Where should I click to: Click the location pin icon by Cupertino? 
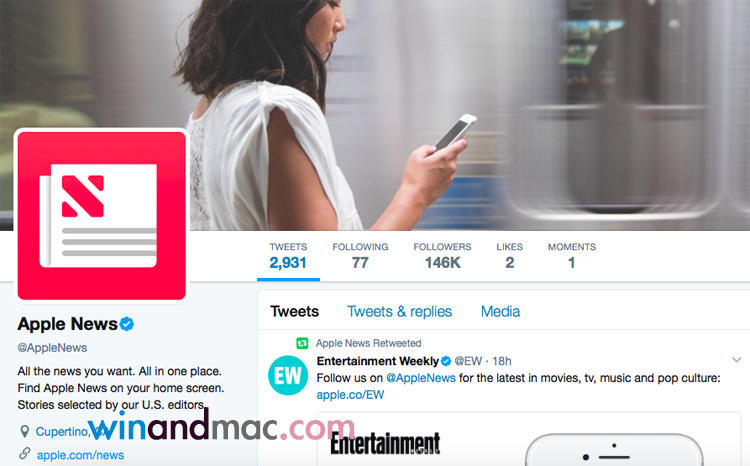click(24, 431)
